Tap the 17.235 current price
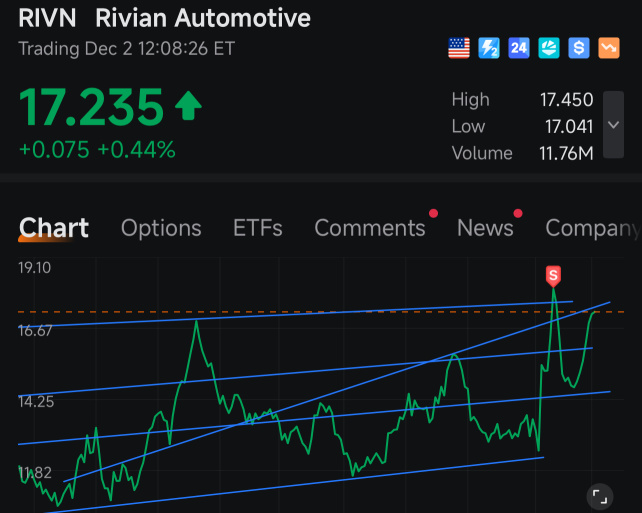642x513 pixels. [x=91, y=107]
